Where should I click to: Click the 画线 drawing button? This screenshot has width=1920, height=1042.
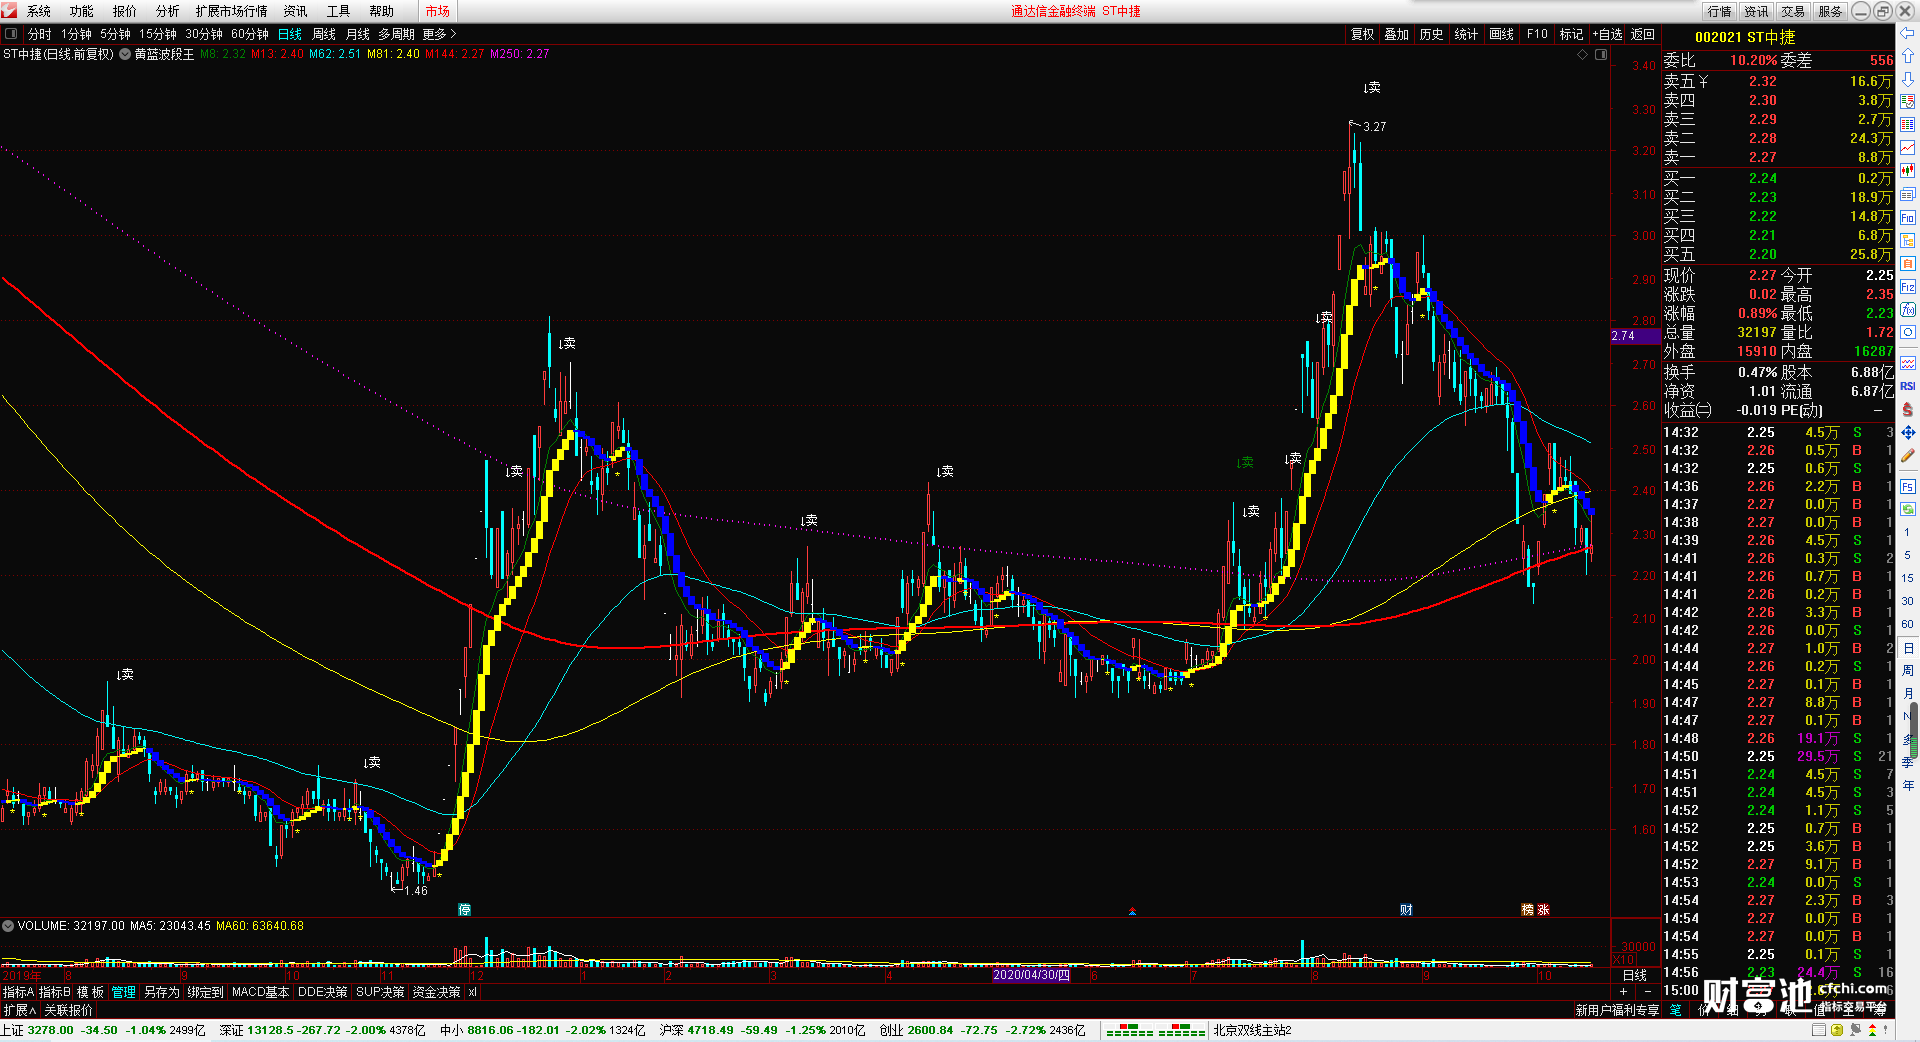pyautogui.click(x=1501, y=34)
